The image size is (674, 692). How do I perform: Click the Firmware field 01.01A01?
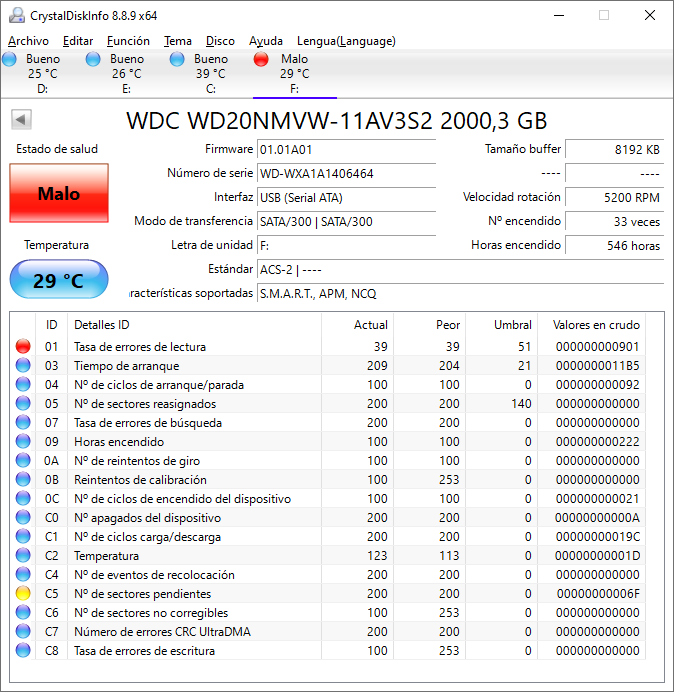(346, 150)
